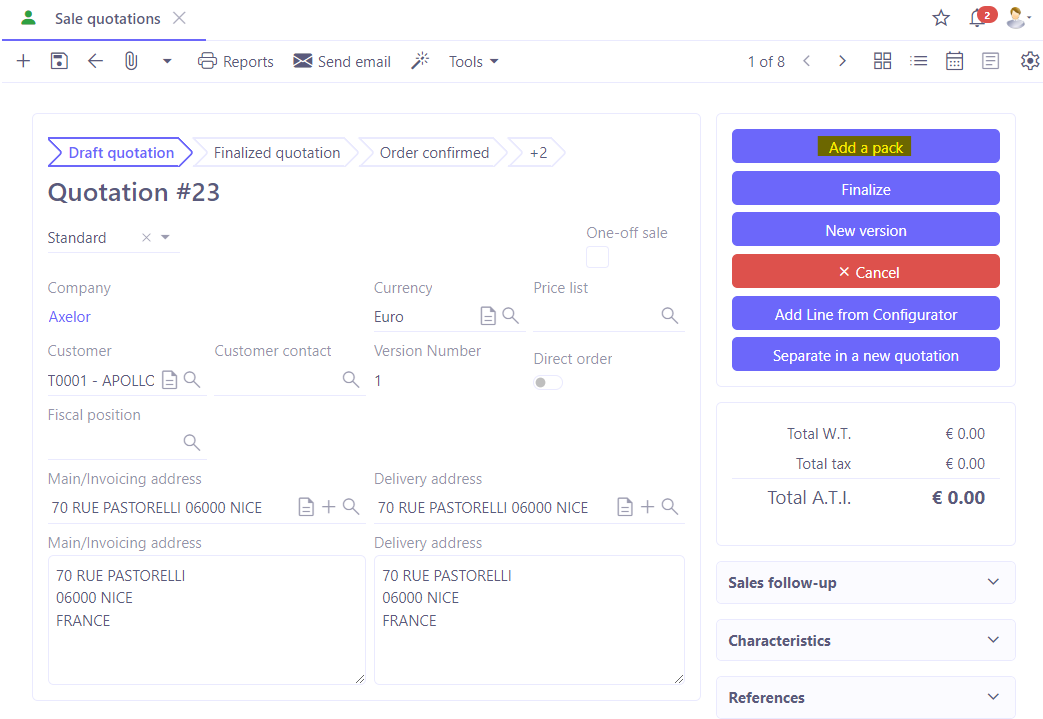Check the One-off sale checkbox
This screenshot has height=719, width=1043.
coord(597,257)
